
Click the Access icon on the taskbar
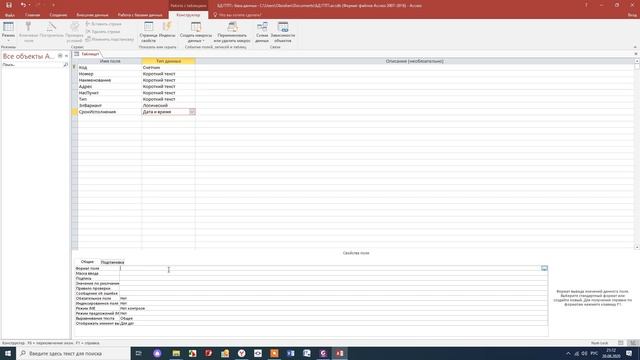(340, 353)
